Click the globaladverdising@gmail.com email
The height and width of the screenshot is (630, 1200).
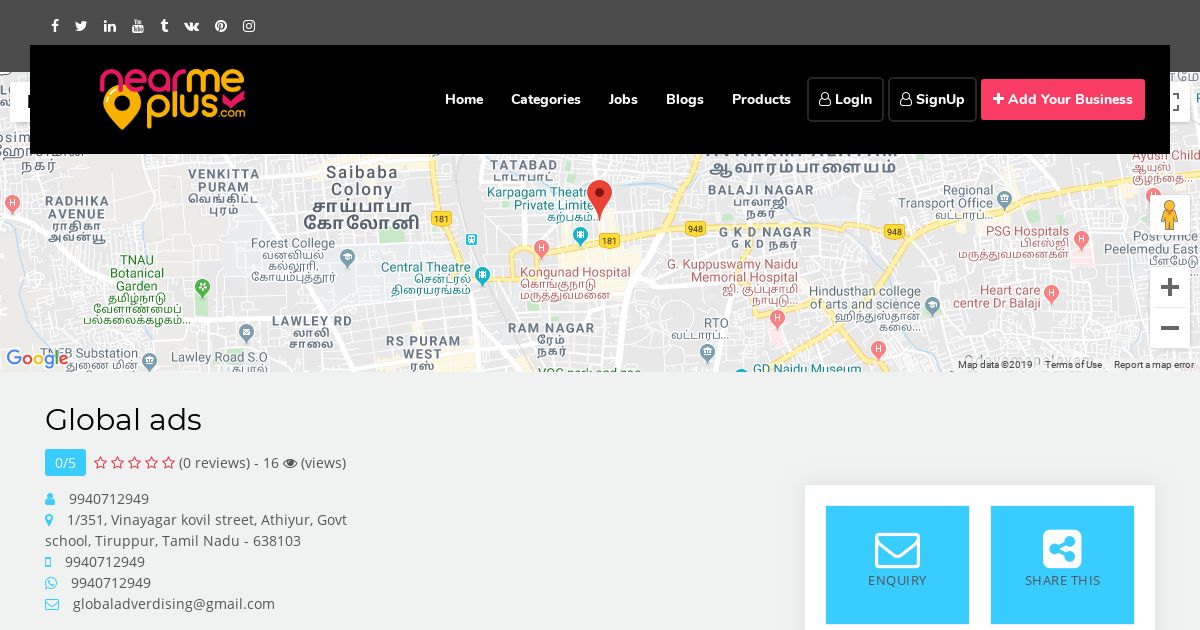click(174, 604)
